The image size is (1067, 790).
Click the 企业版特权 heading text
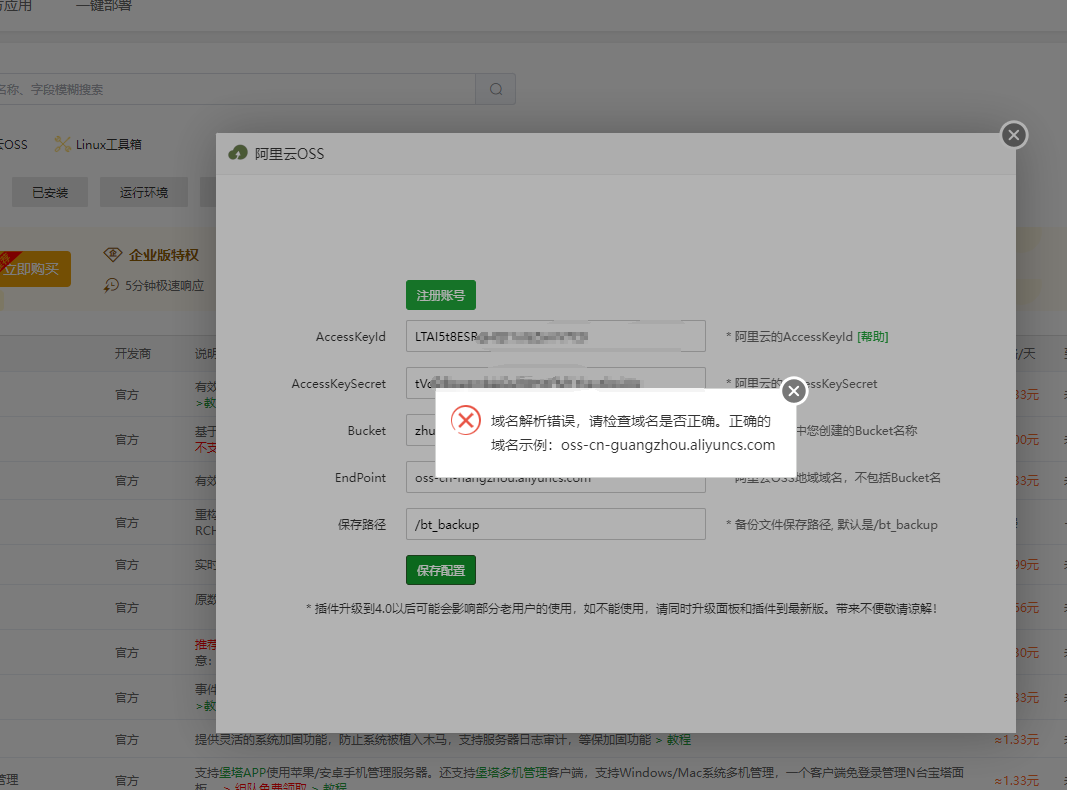click(x=164, y=255)
